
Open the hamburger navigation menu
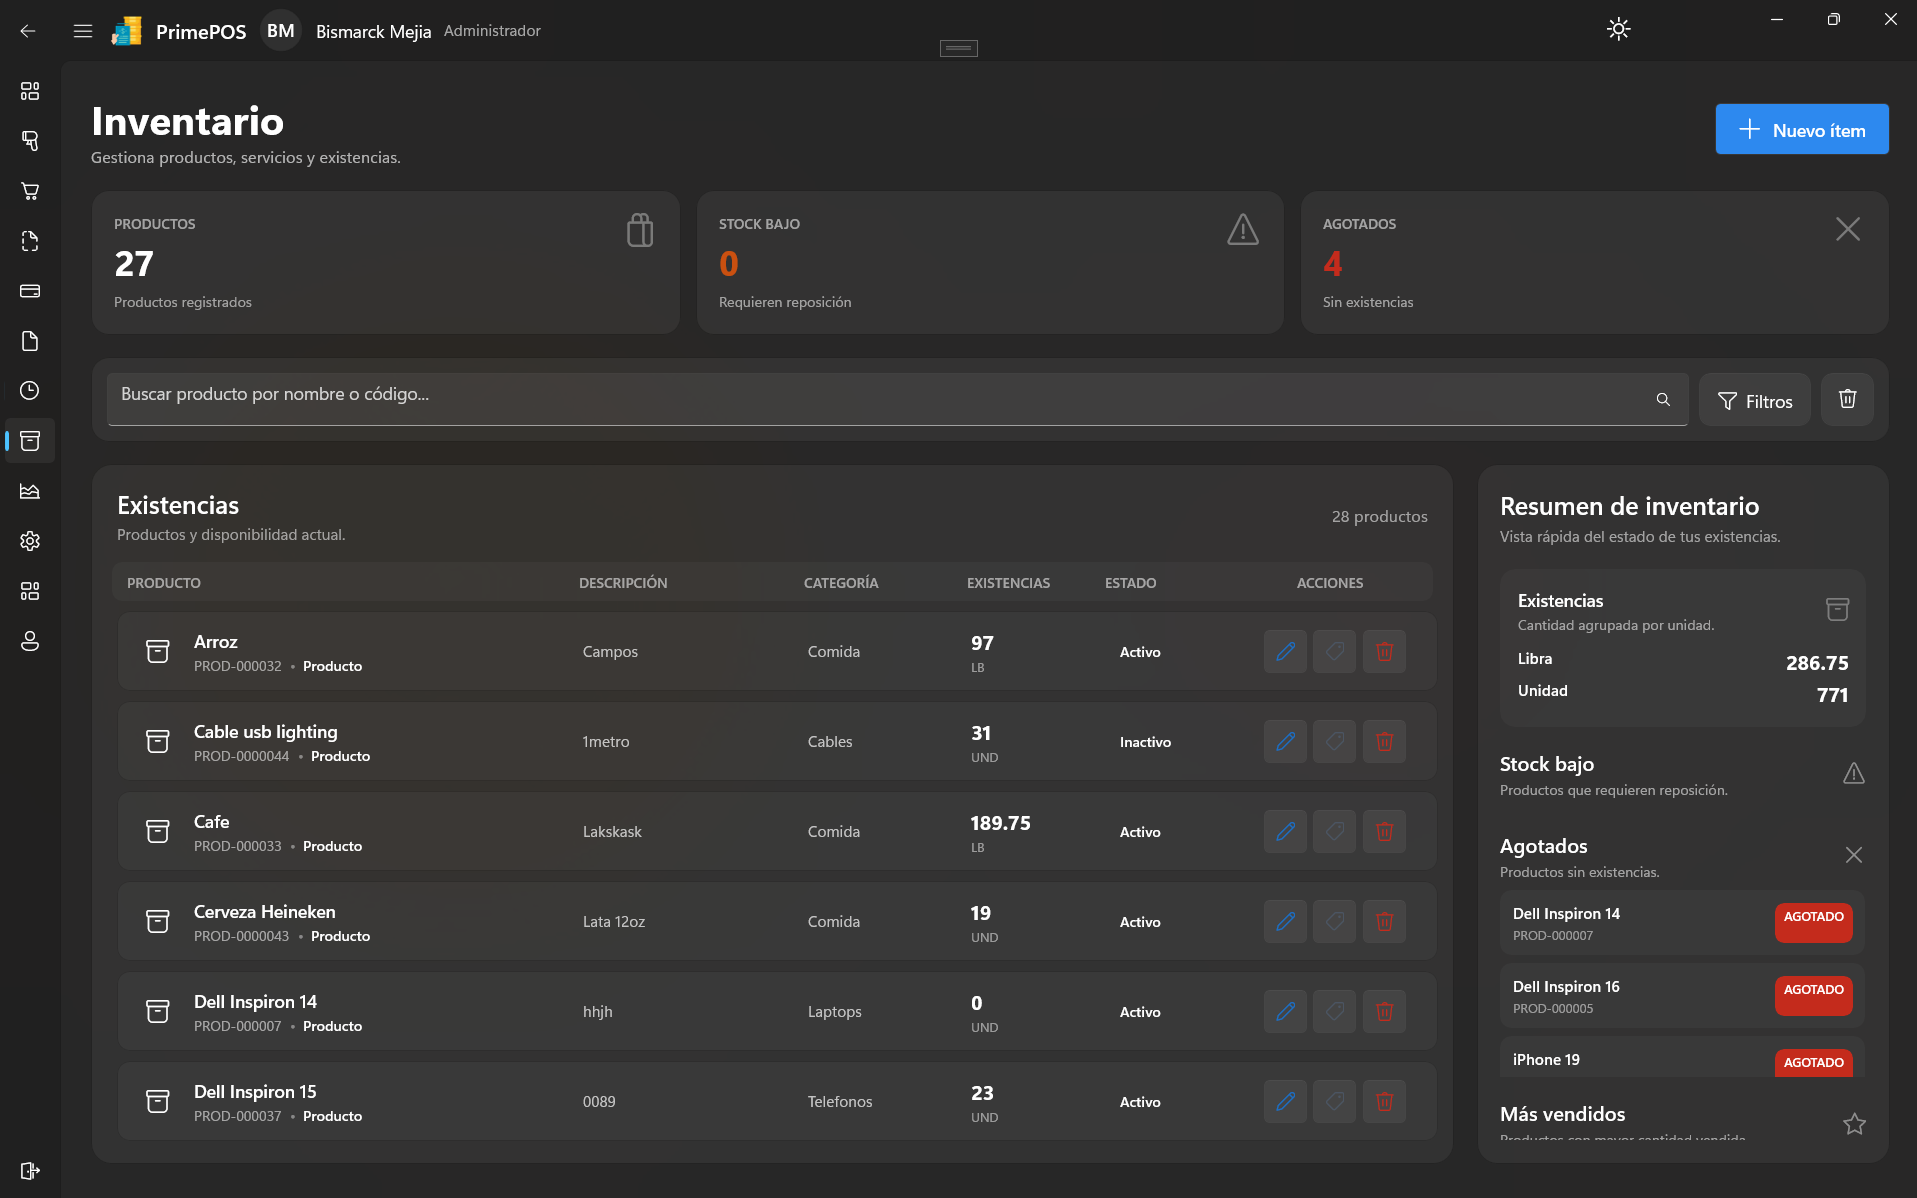(83, 31)
